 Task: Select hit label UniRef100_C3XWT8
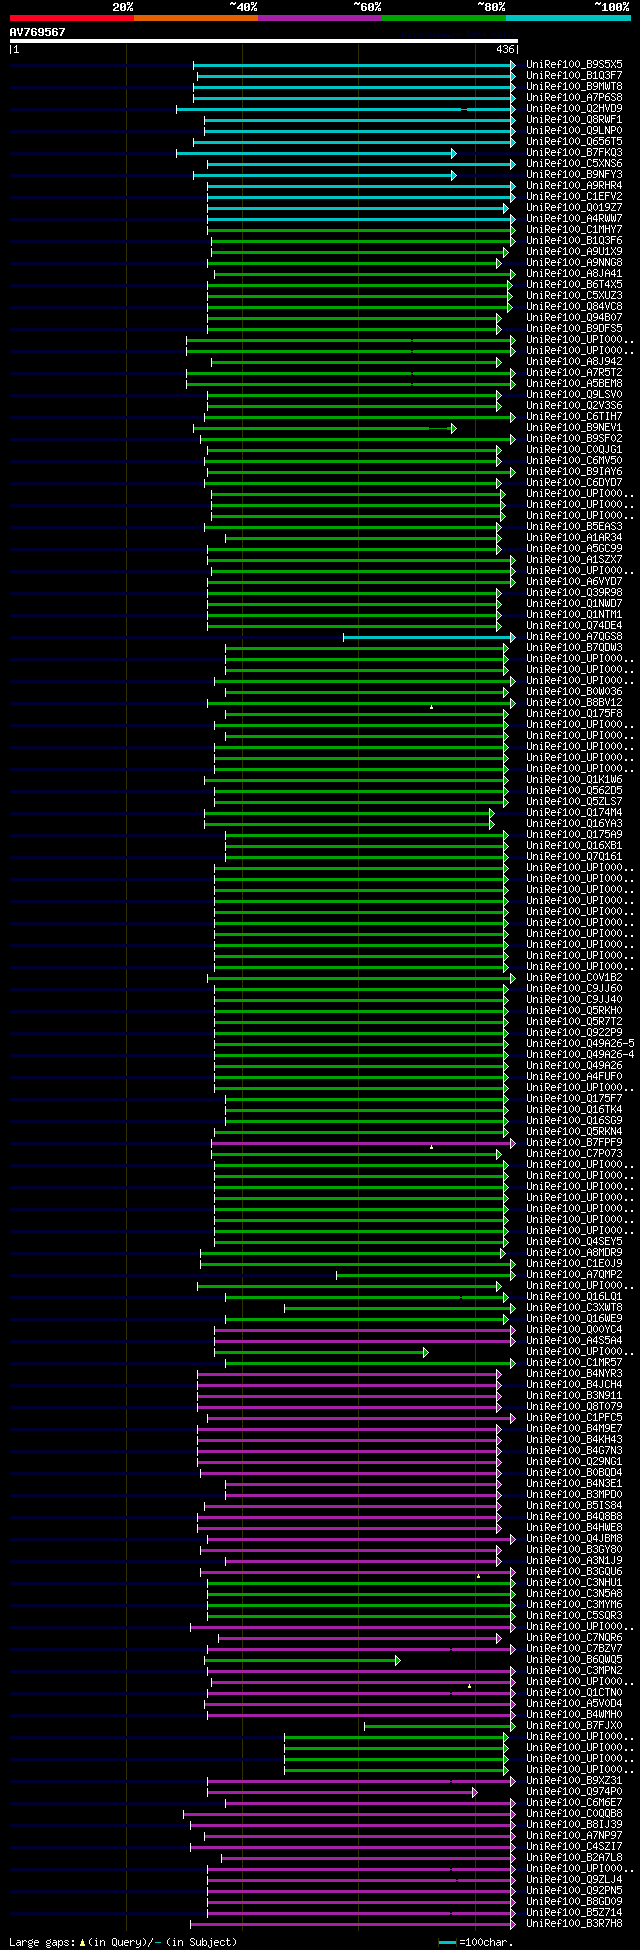[x=574, y=1307]
